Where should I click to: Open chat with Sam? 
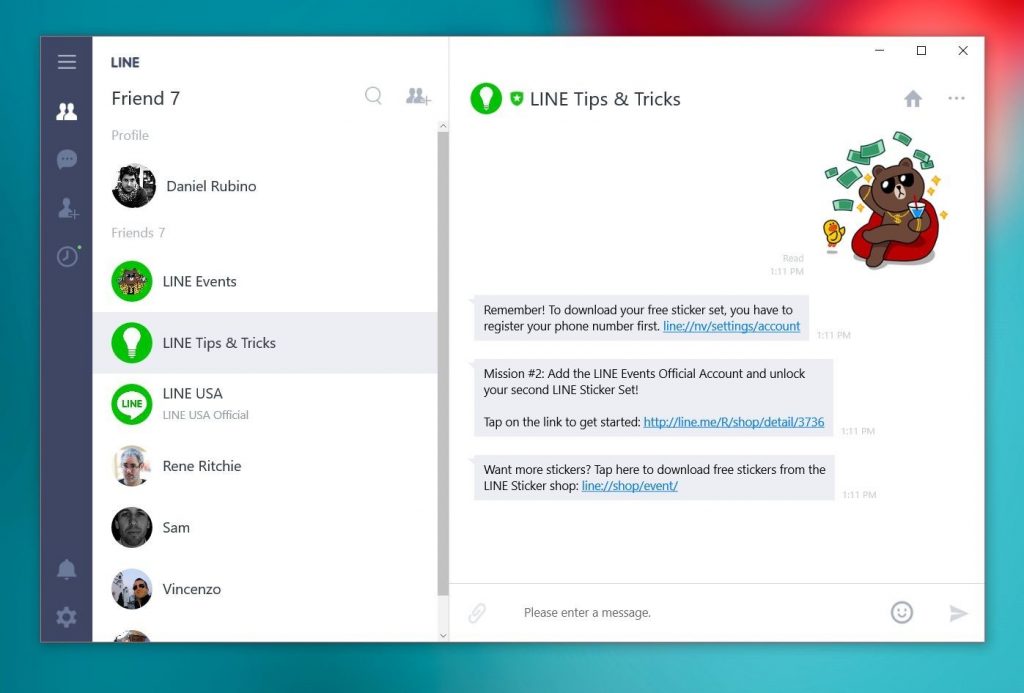coord(265,527)
